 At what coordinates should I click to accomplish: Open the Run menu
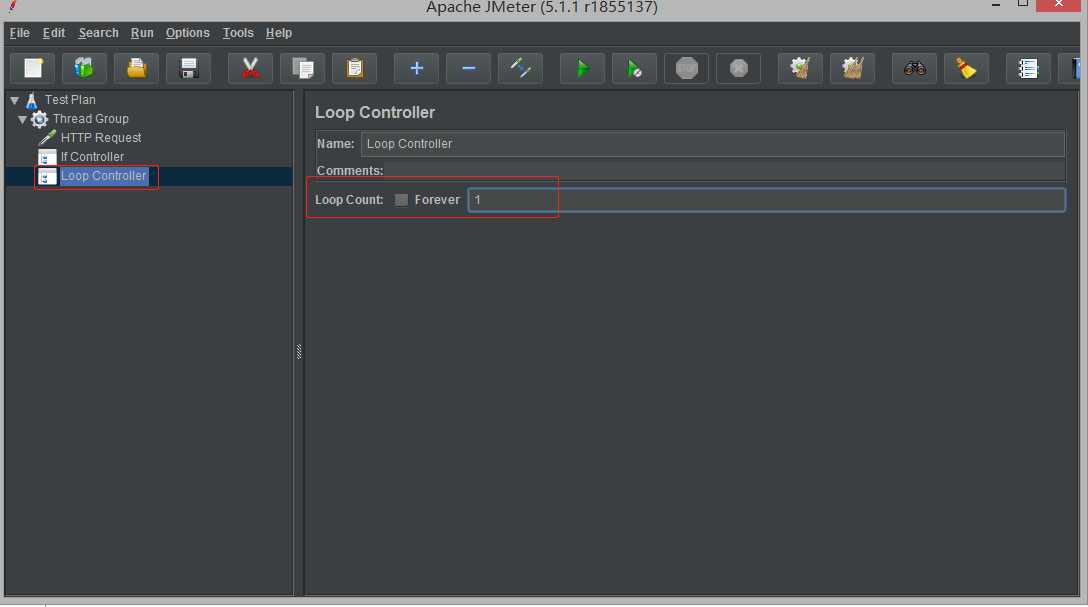(142, 33)
